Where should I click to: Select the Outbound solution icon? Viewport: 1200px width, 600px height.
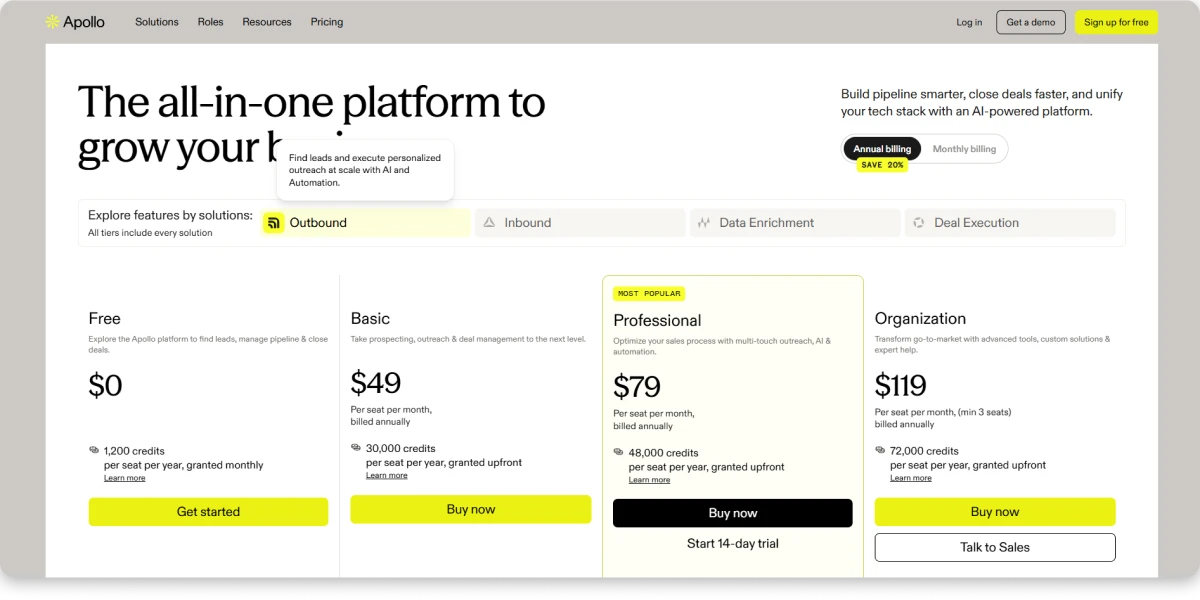(x=273, y=223)
